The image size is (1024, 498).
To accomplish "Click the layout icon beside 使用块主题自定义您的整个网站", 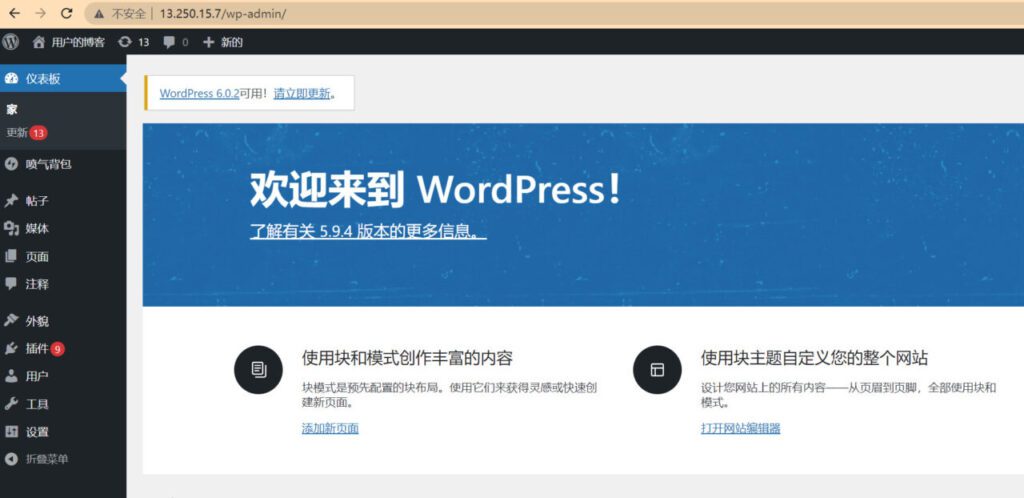I will click(657, 370).
